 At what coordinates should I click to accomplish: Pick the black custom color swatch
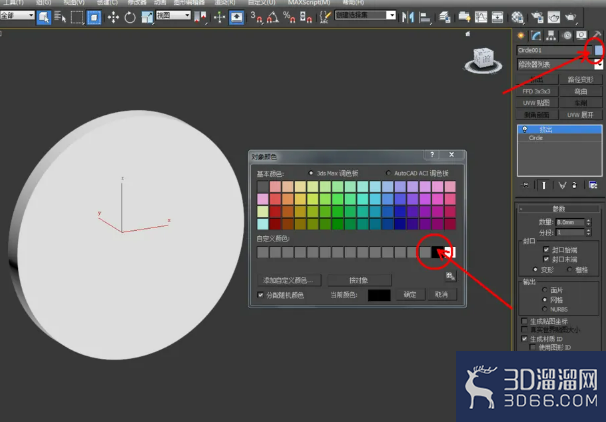[x=437, y=252]
